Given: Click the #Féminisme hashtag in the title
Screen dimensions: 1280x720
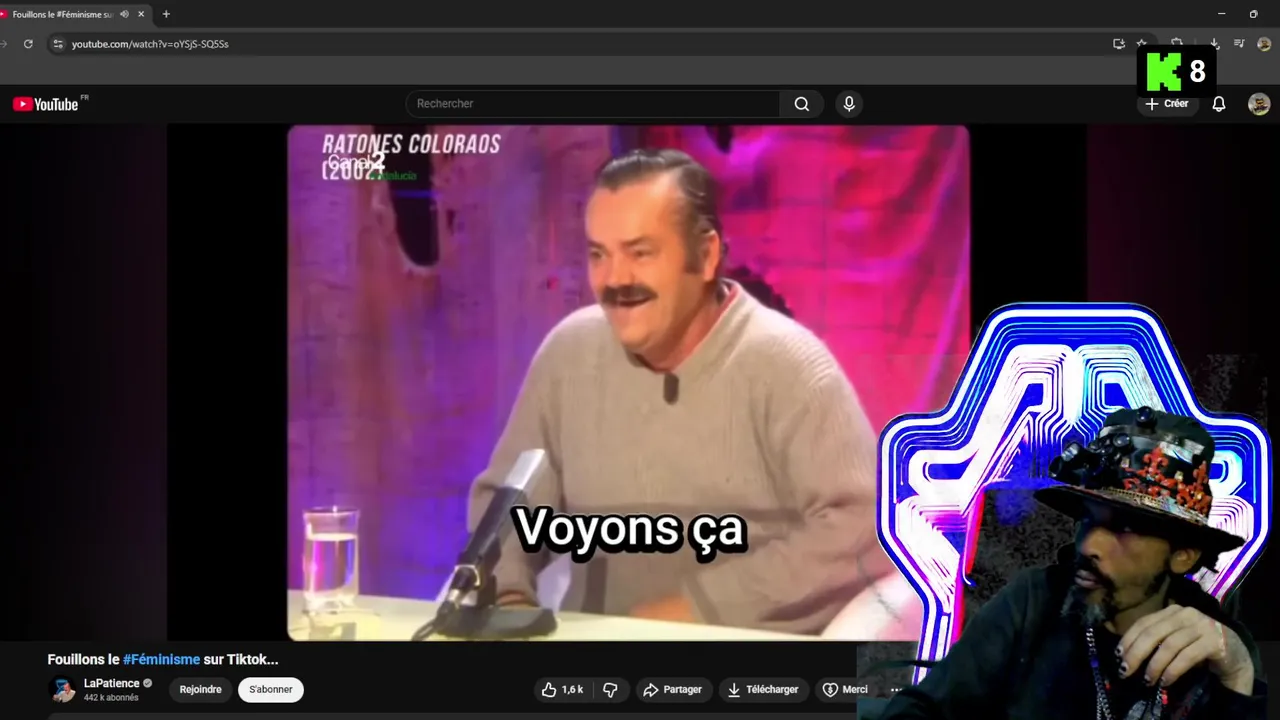Looking at the screenshot, I should click(x=161, y=660).
